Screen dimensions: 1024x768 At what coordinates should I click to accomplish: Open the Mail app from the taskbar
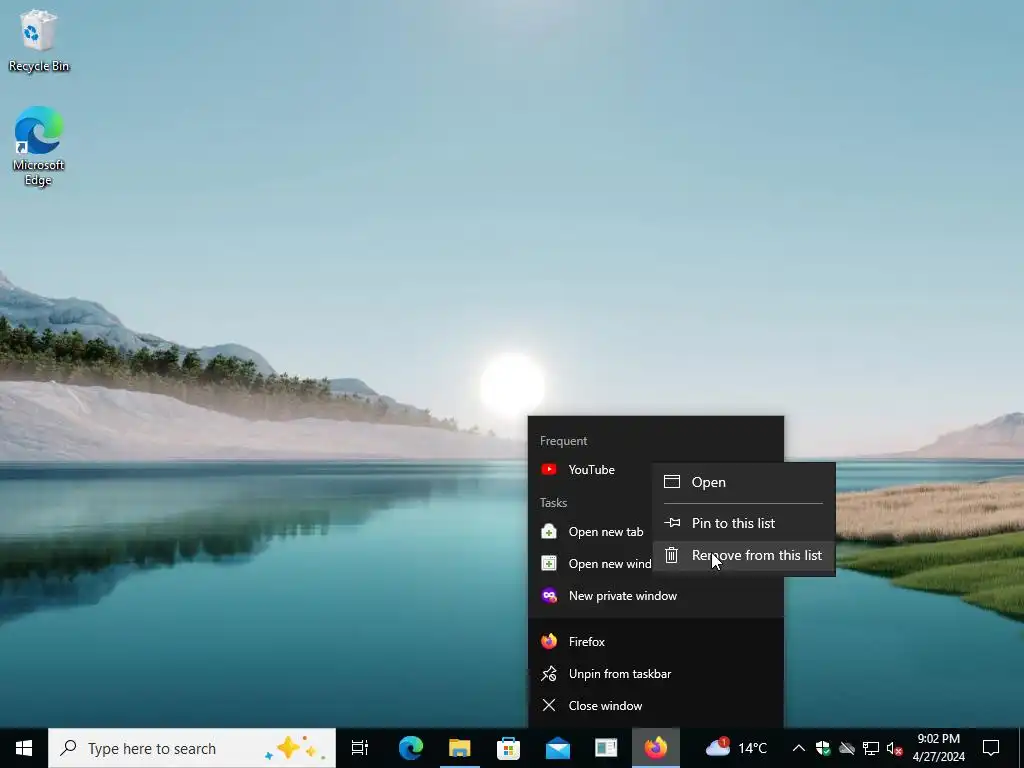pyautogui.click(x=558, y=748)
